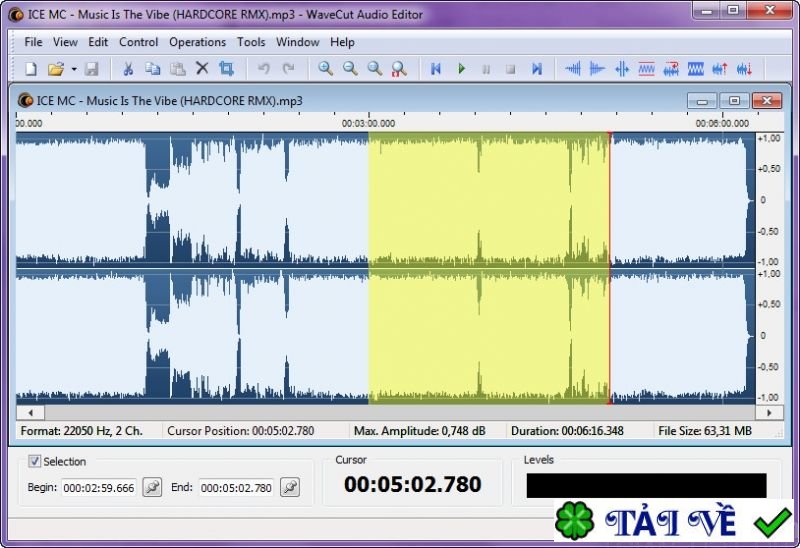This screenshot has height=548, width=800.
Task: Expand the Open file dropdown arrow
Action: [x=73, y=69]
